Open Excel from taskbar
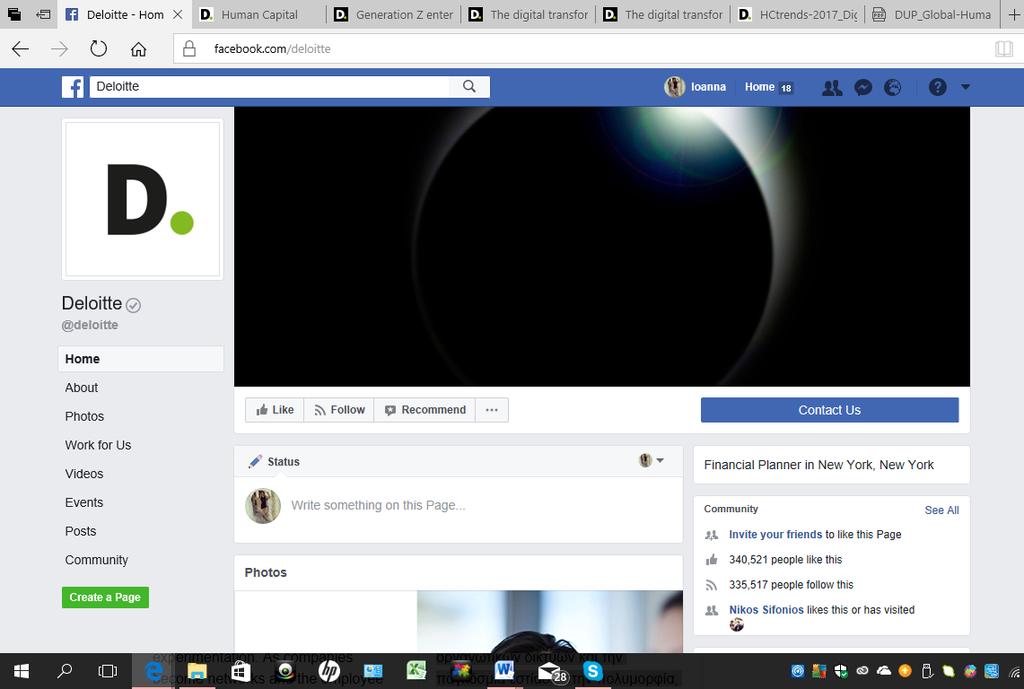This screenshot has height=689, width=1024. click(416, 671)
